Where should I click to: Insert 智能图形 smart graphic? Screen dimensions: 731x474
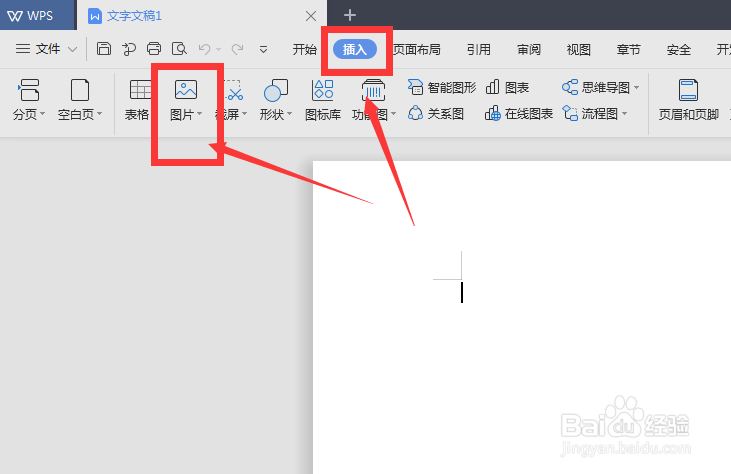point(442,87)
